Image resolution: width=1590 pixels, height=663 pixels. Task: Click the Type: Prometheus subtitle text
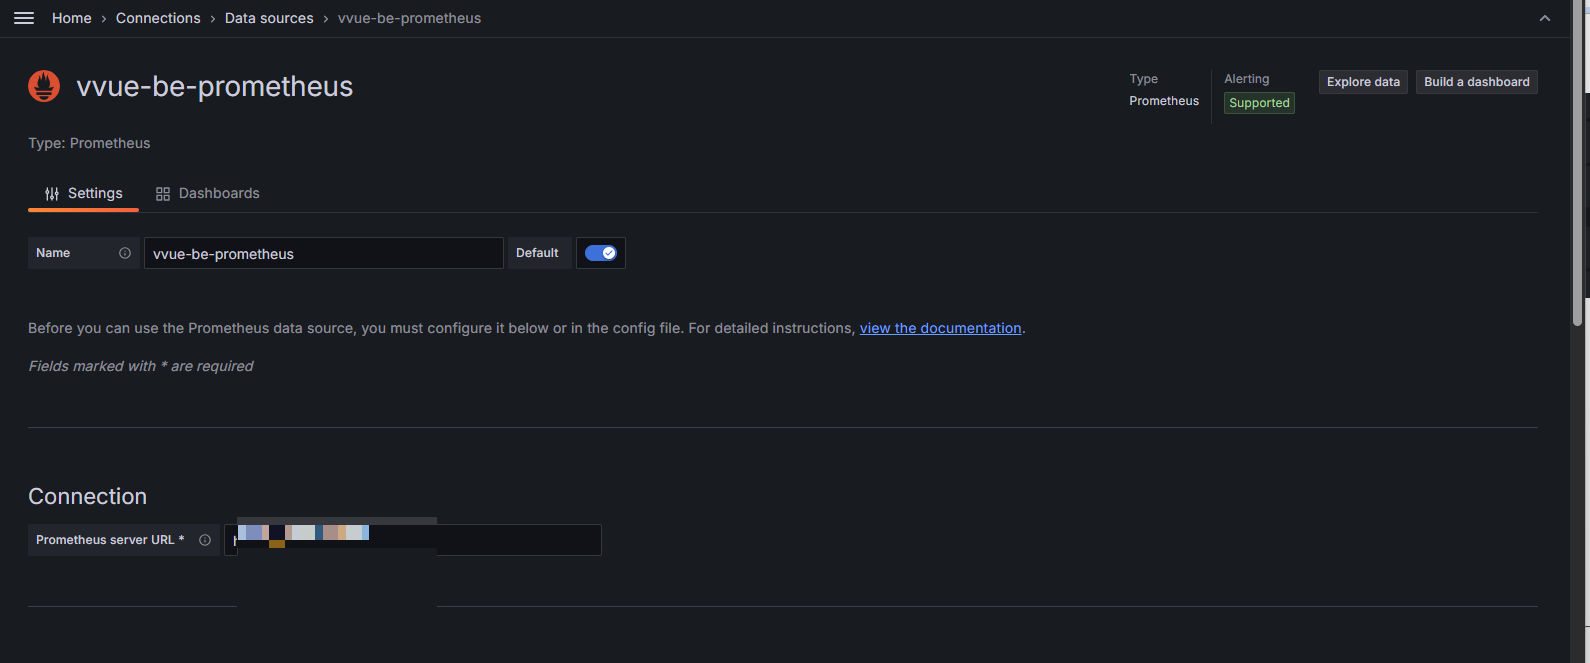89,143
